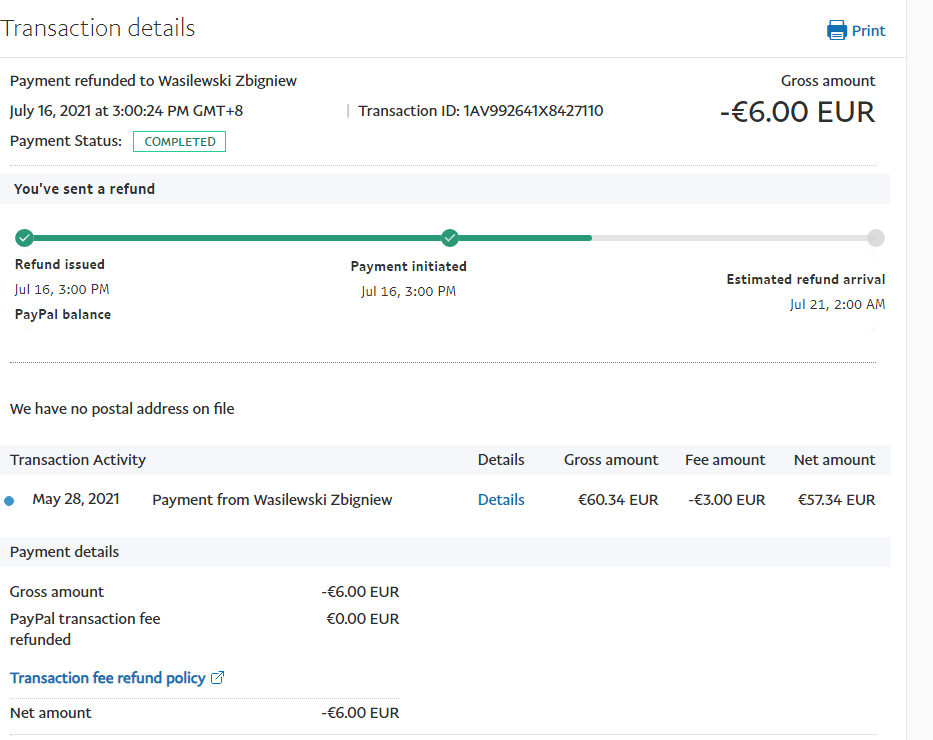Screen dimensions: 933x740
Task: Click the printer icon
Action: tap(837, 30)
